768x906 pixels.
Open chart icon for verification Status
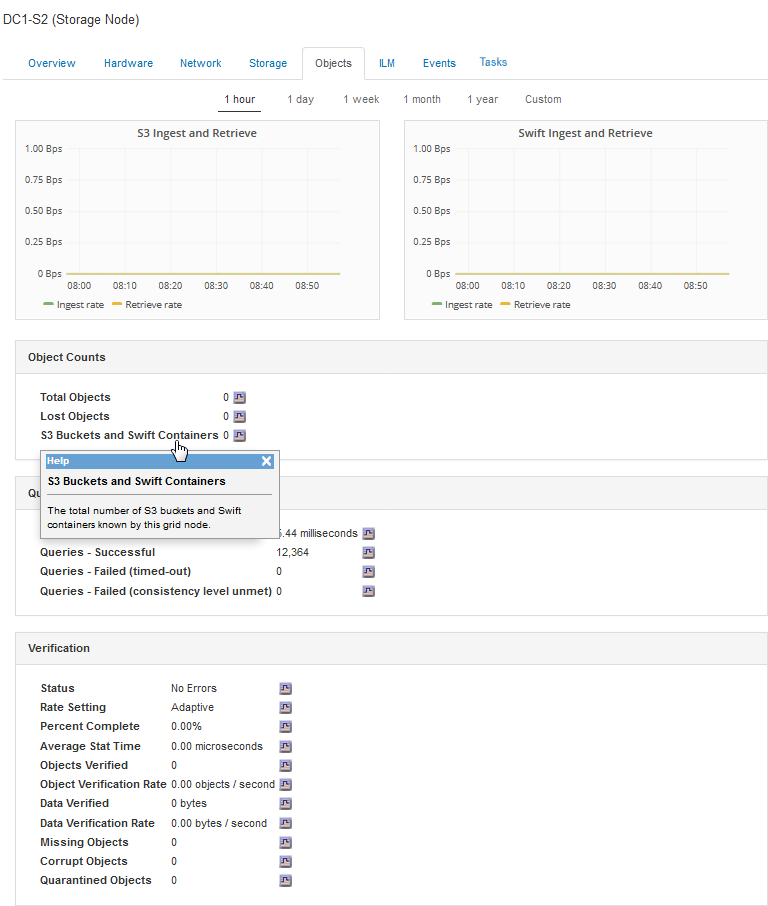[x=285, y=688]
